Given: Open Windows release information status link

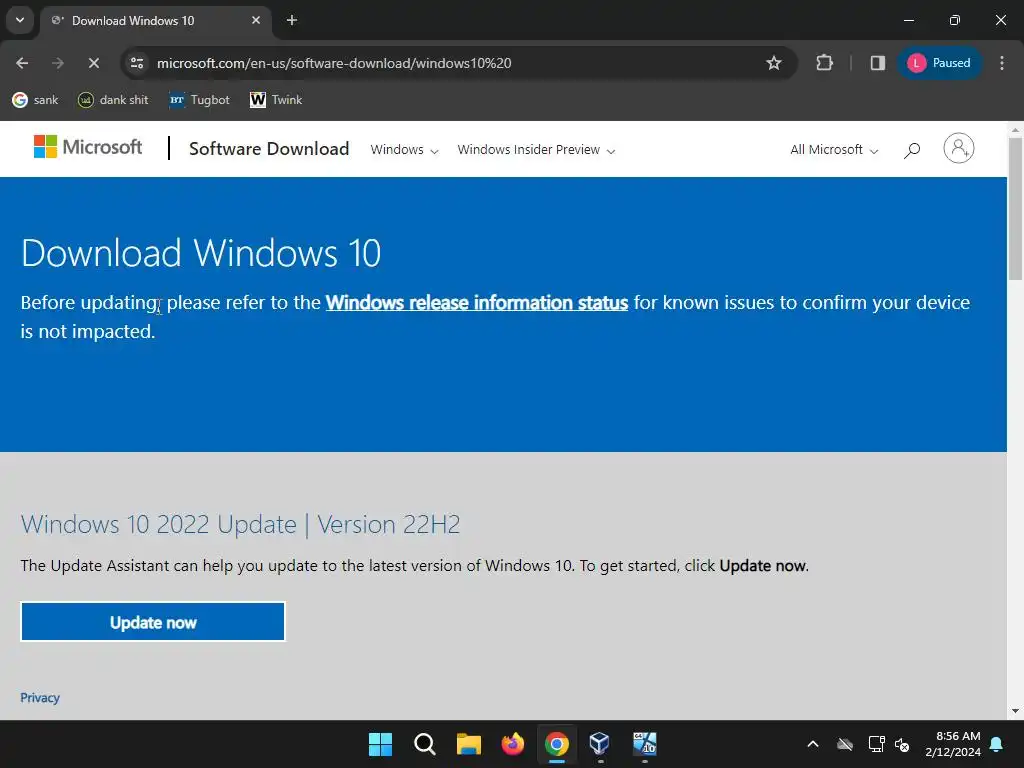Looking at the screenshot, I should pos(477,302).
